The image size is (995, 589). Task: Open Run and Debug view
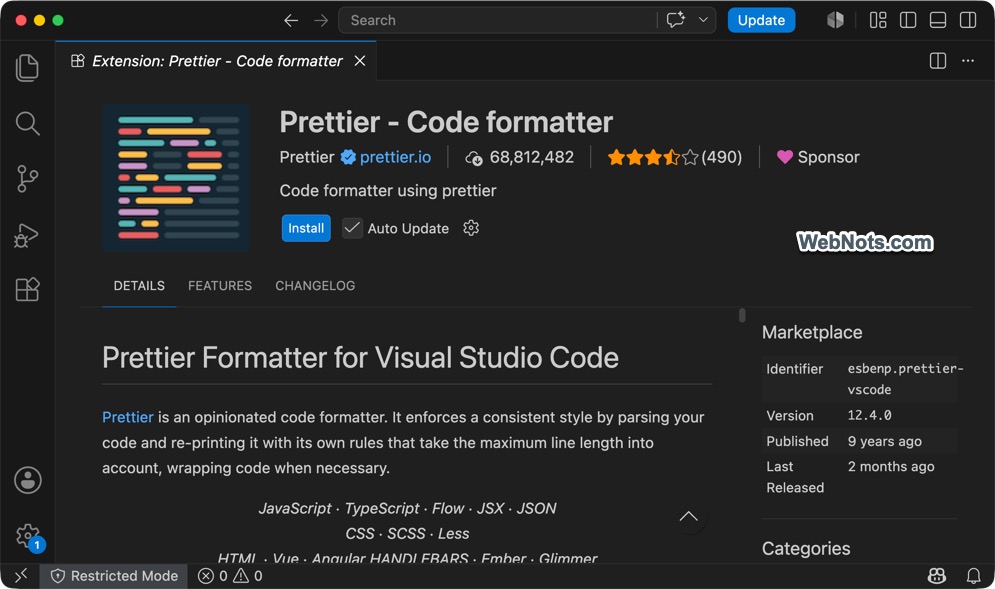point(27,235)
